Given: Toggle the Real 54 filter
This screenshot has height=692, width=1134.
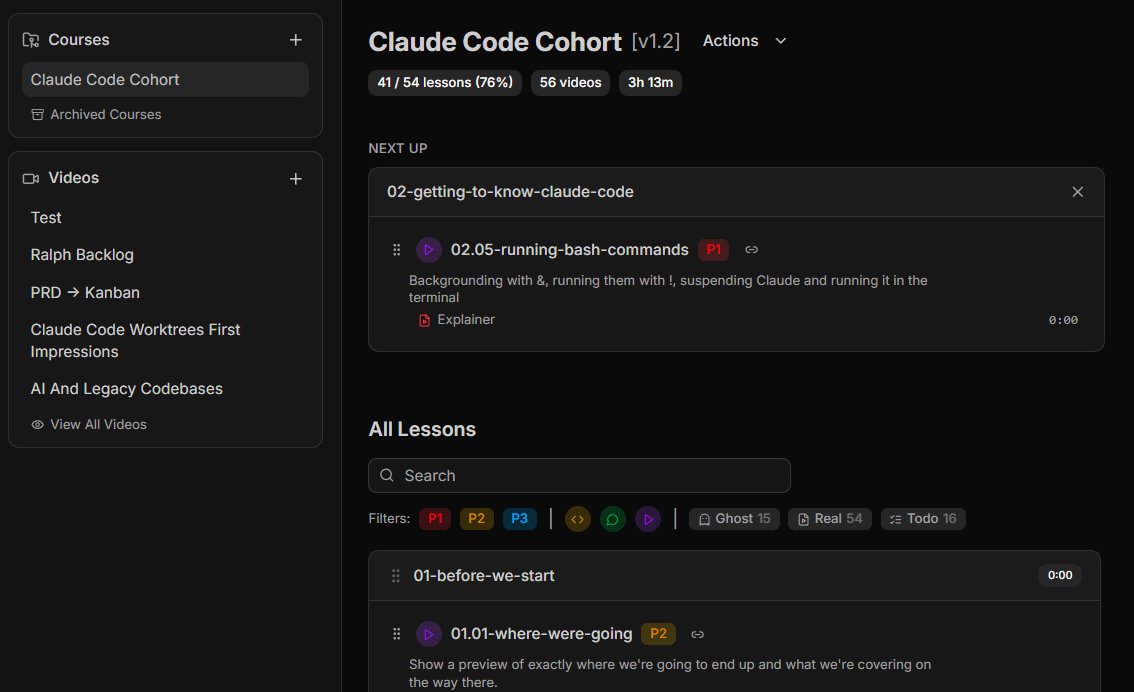Looking at the screenshot, I should tap(830, 518).
